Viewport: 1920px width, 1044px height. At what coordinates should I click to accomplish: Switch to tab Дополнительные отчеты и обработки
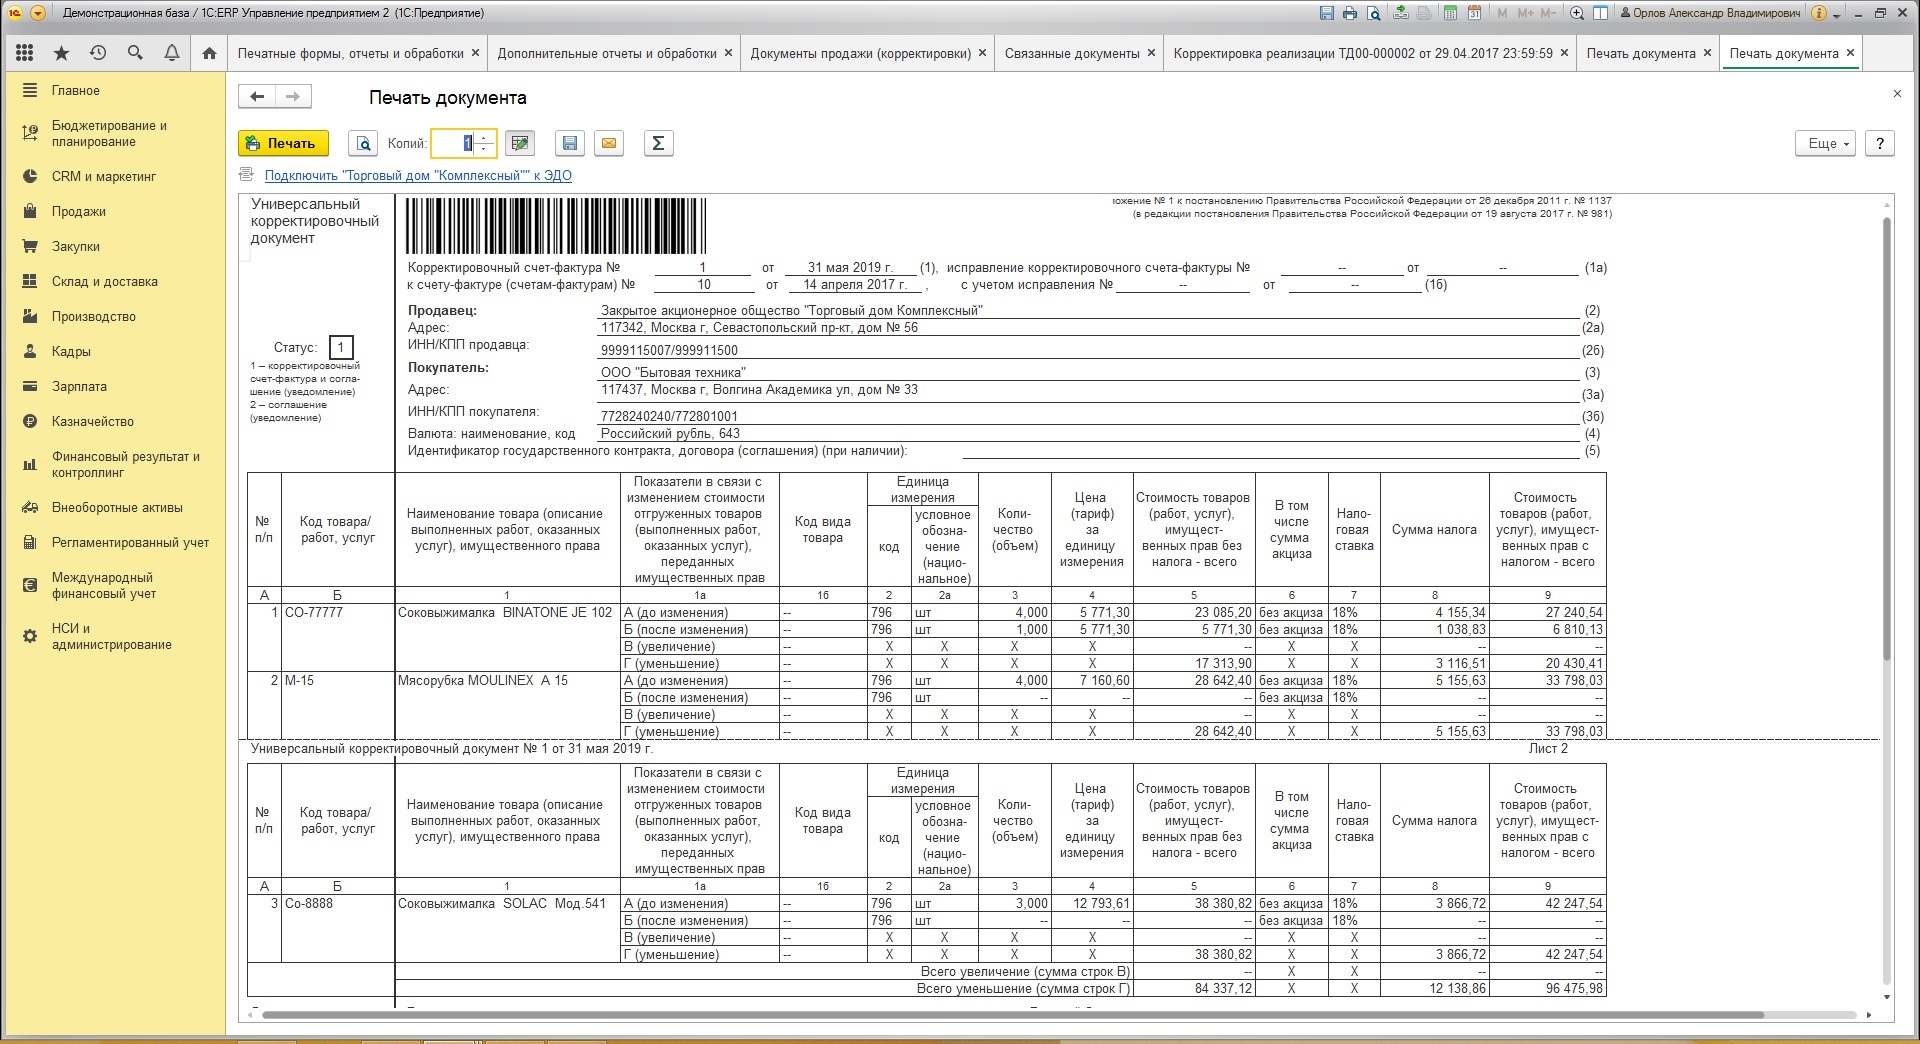607,53
